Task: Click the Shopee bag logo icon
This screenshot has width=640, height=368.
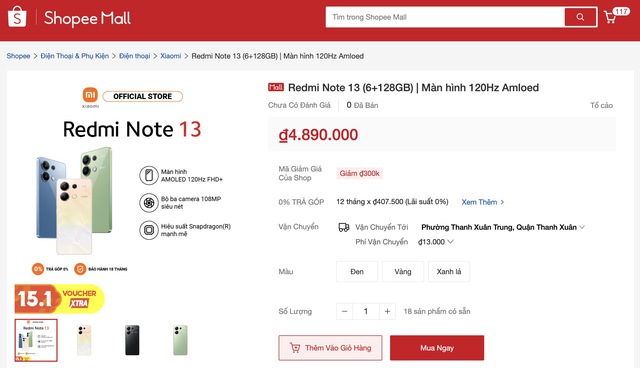Action: point(17,17)
